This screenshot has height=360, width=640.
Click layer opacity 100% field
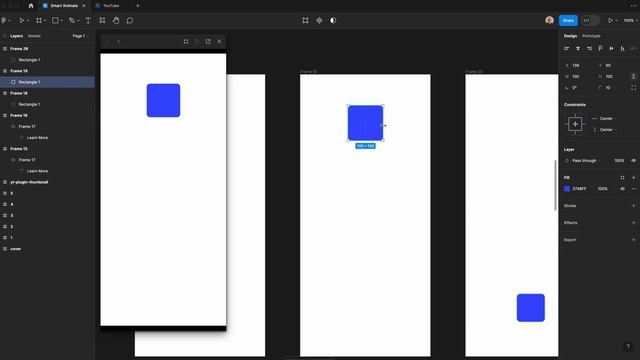tap(619, 161)
